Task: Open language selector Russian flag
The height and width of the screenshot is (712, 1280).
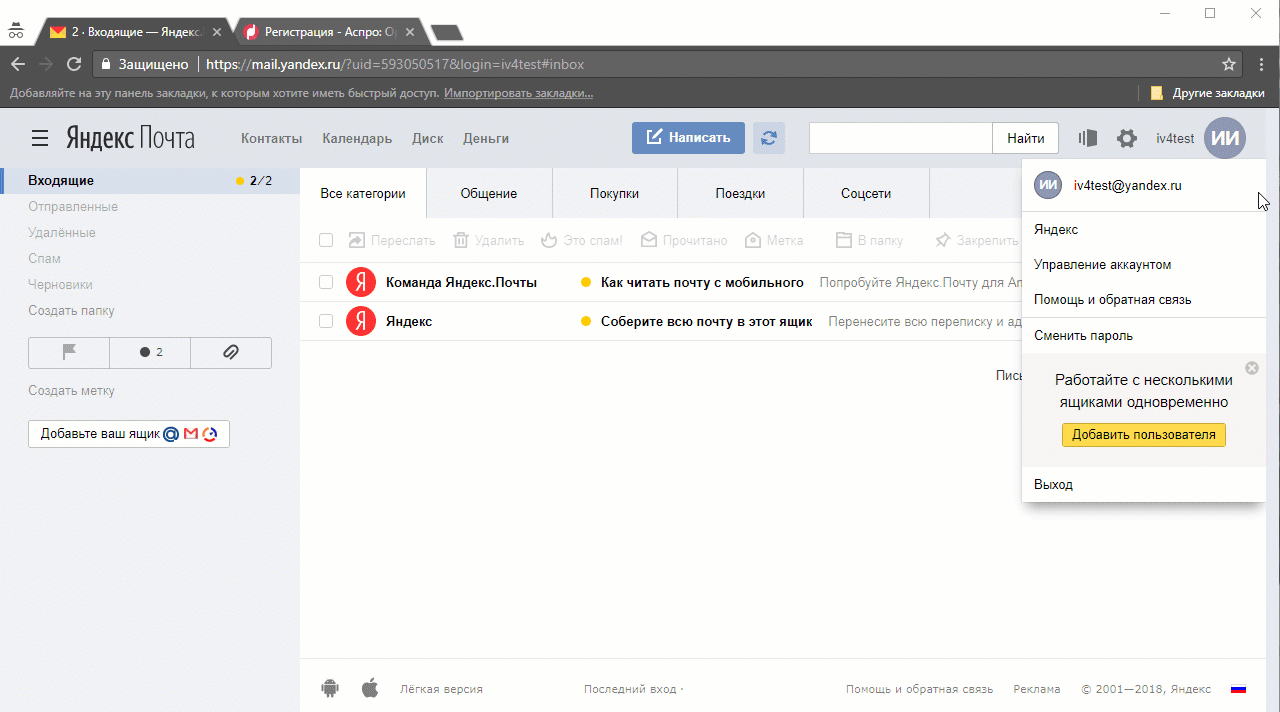Action: pos(1238,689)
